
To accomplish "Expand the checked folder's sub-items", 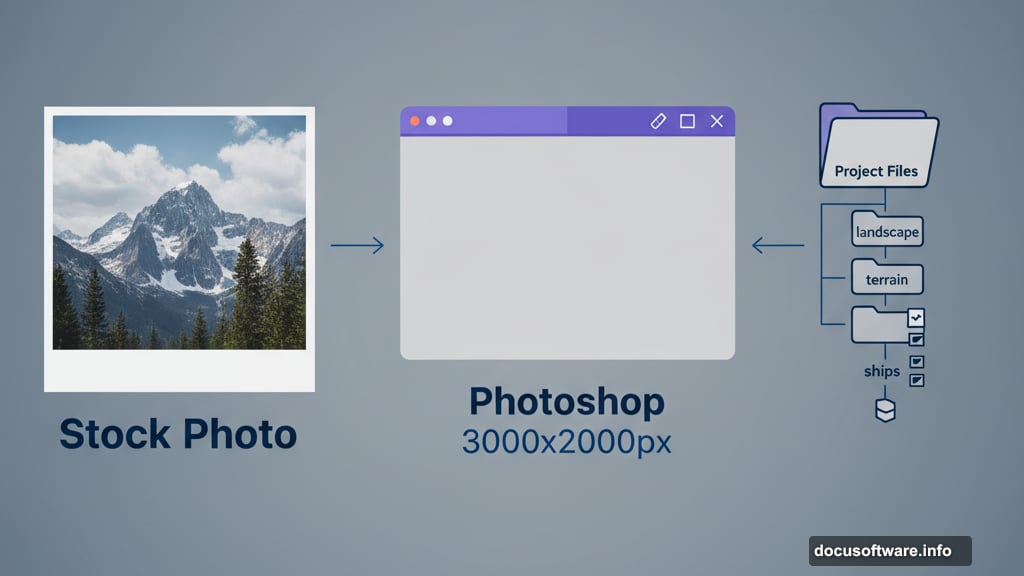I will pyautogui.click(x=917, y=340).
